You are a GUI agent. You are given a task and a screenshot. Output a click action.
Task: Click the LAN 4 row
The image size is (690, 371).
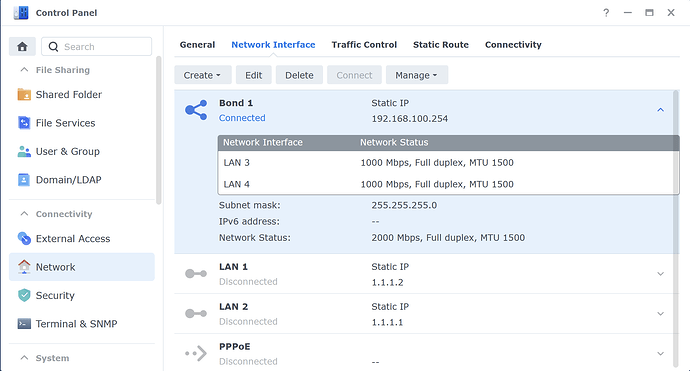click(448, 184)
